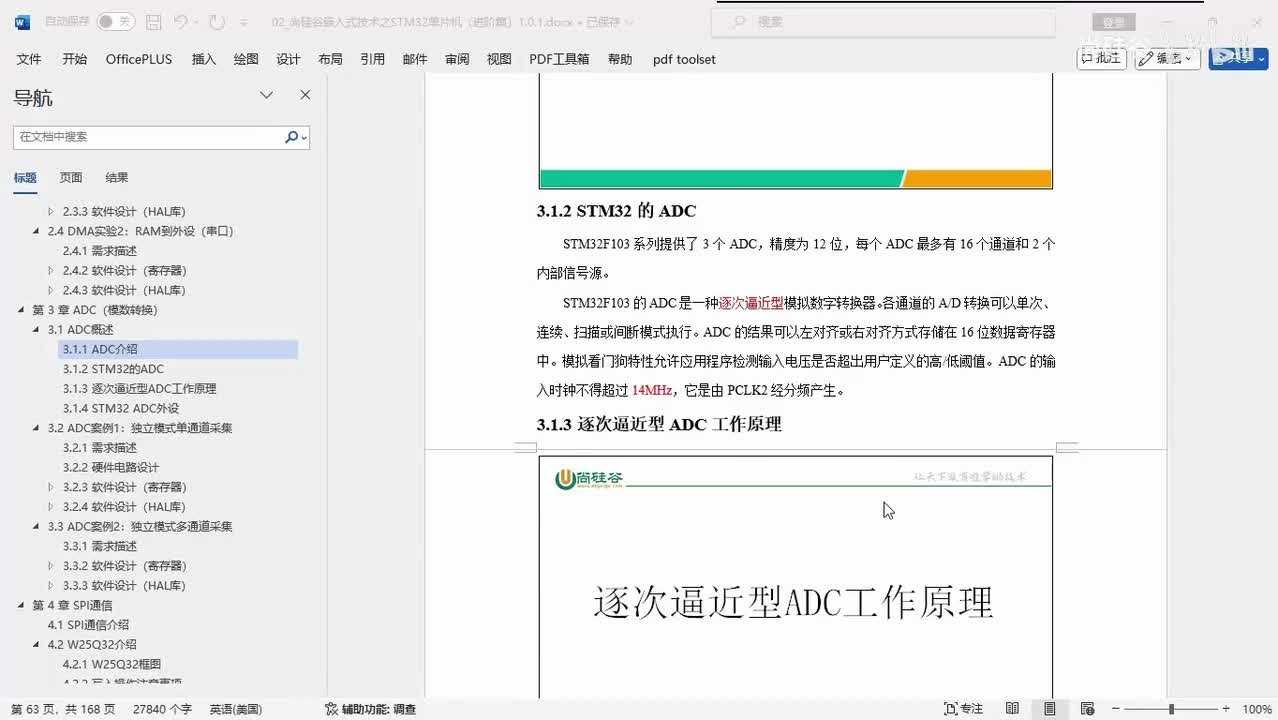This screenshot has height=720, width=1278.
Task: Go to heading 3.2.2 硬件电路设计
Action: pyautogui.click(x=111, y=467)
